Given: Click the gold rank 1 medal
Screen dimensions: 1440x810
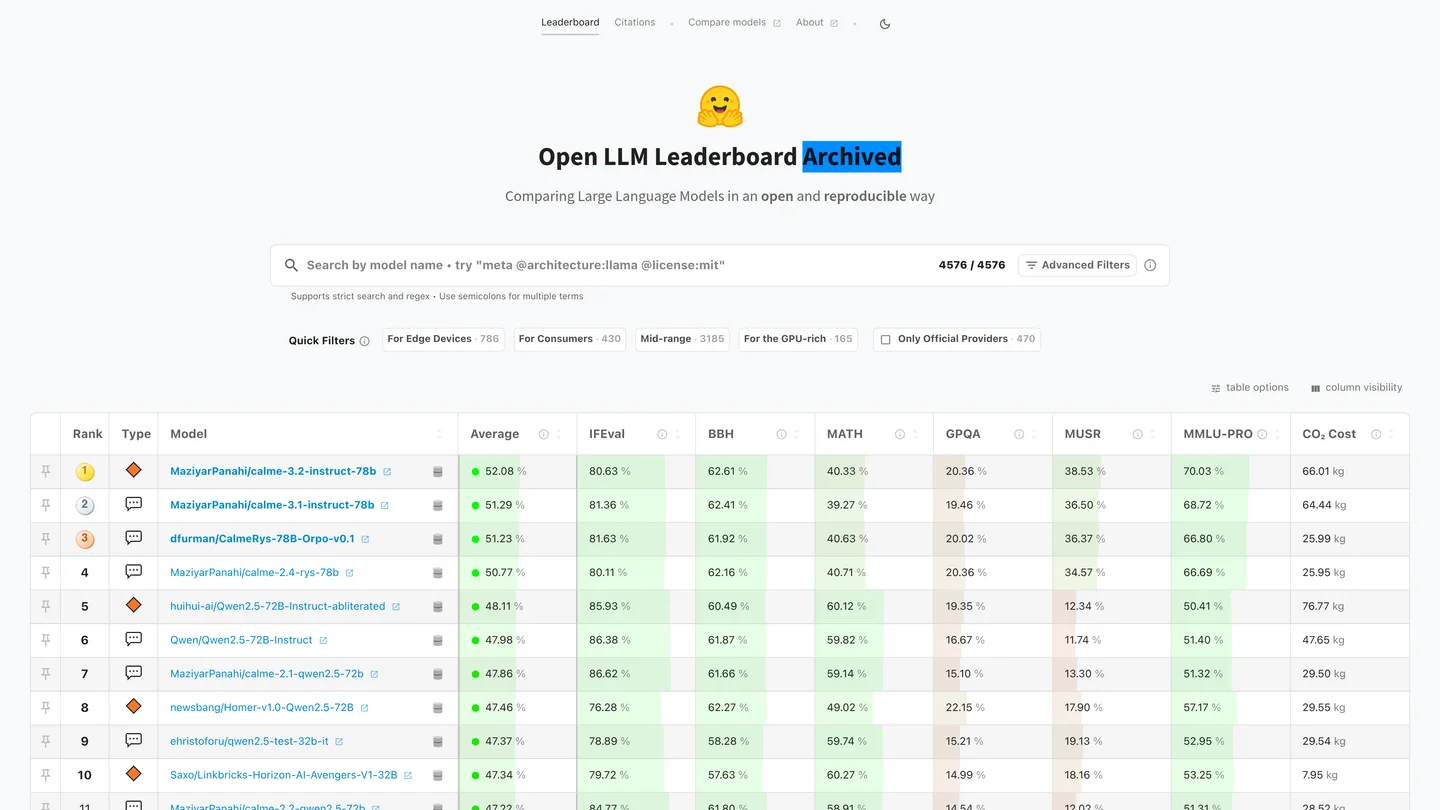Looking at the screenshot, I should point(85,471).
